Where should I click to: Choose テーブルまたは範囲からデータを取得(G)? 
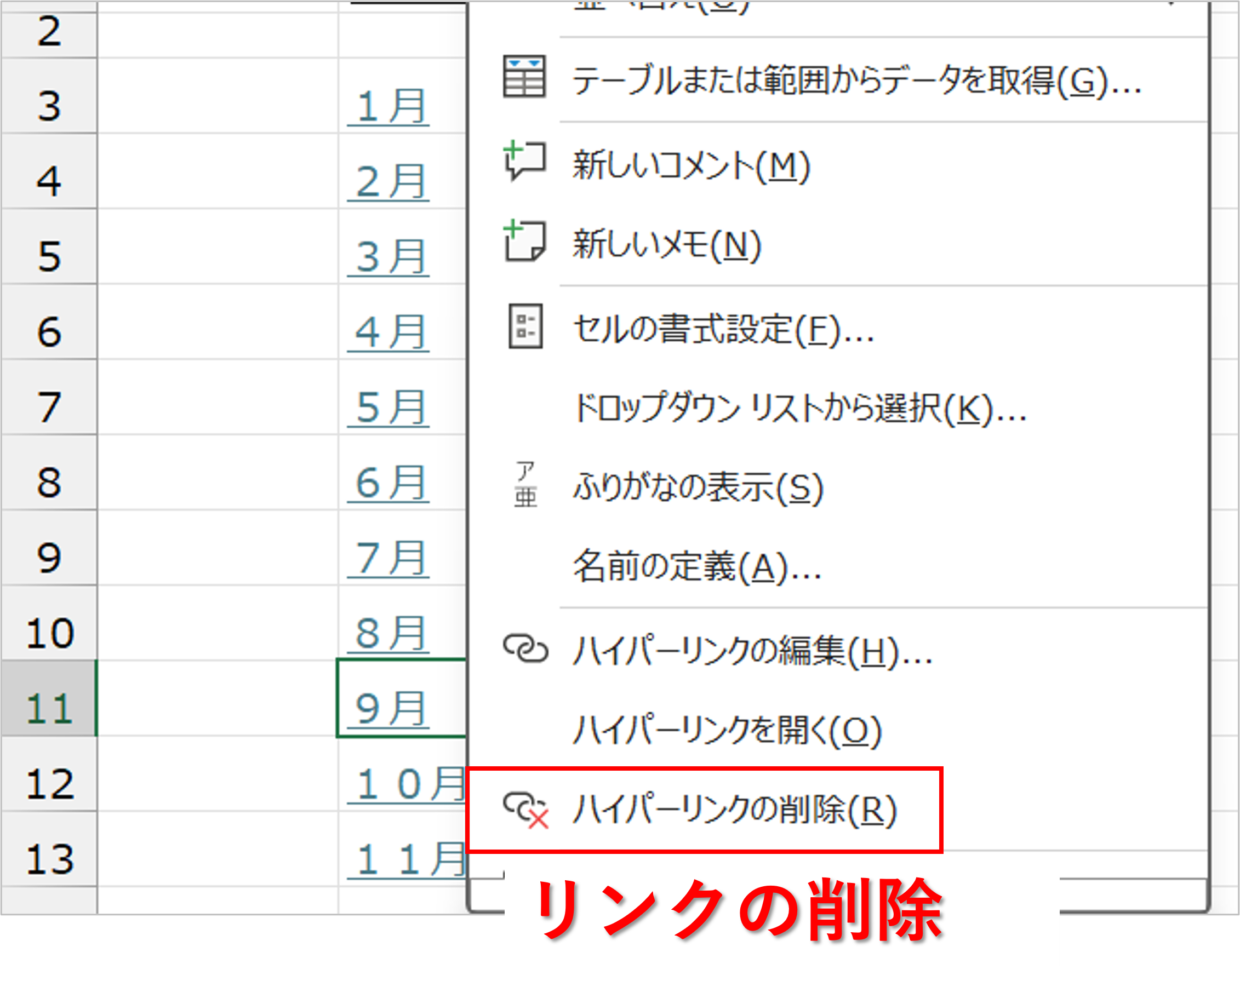[857, 80]
